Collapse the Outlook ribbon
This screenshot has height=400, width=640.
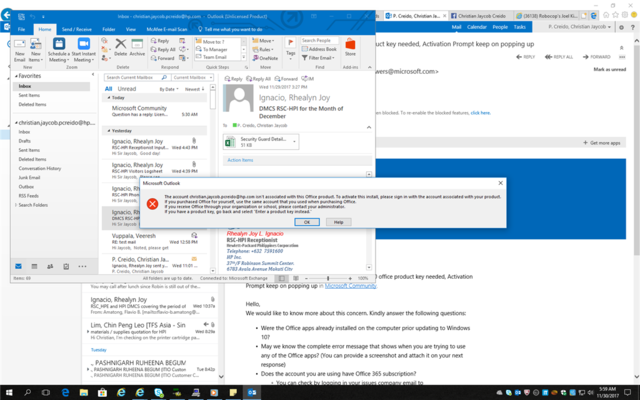[369, 67]
